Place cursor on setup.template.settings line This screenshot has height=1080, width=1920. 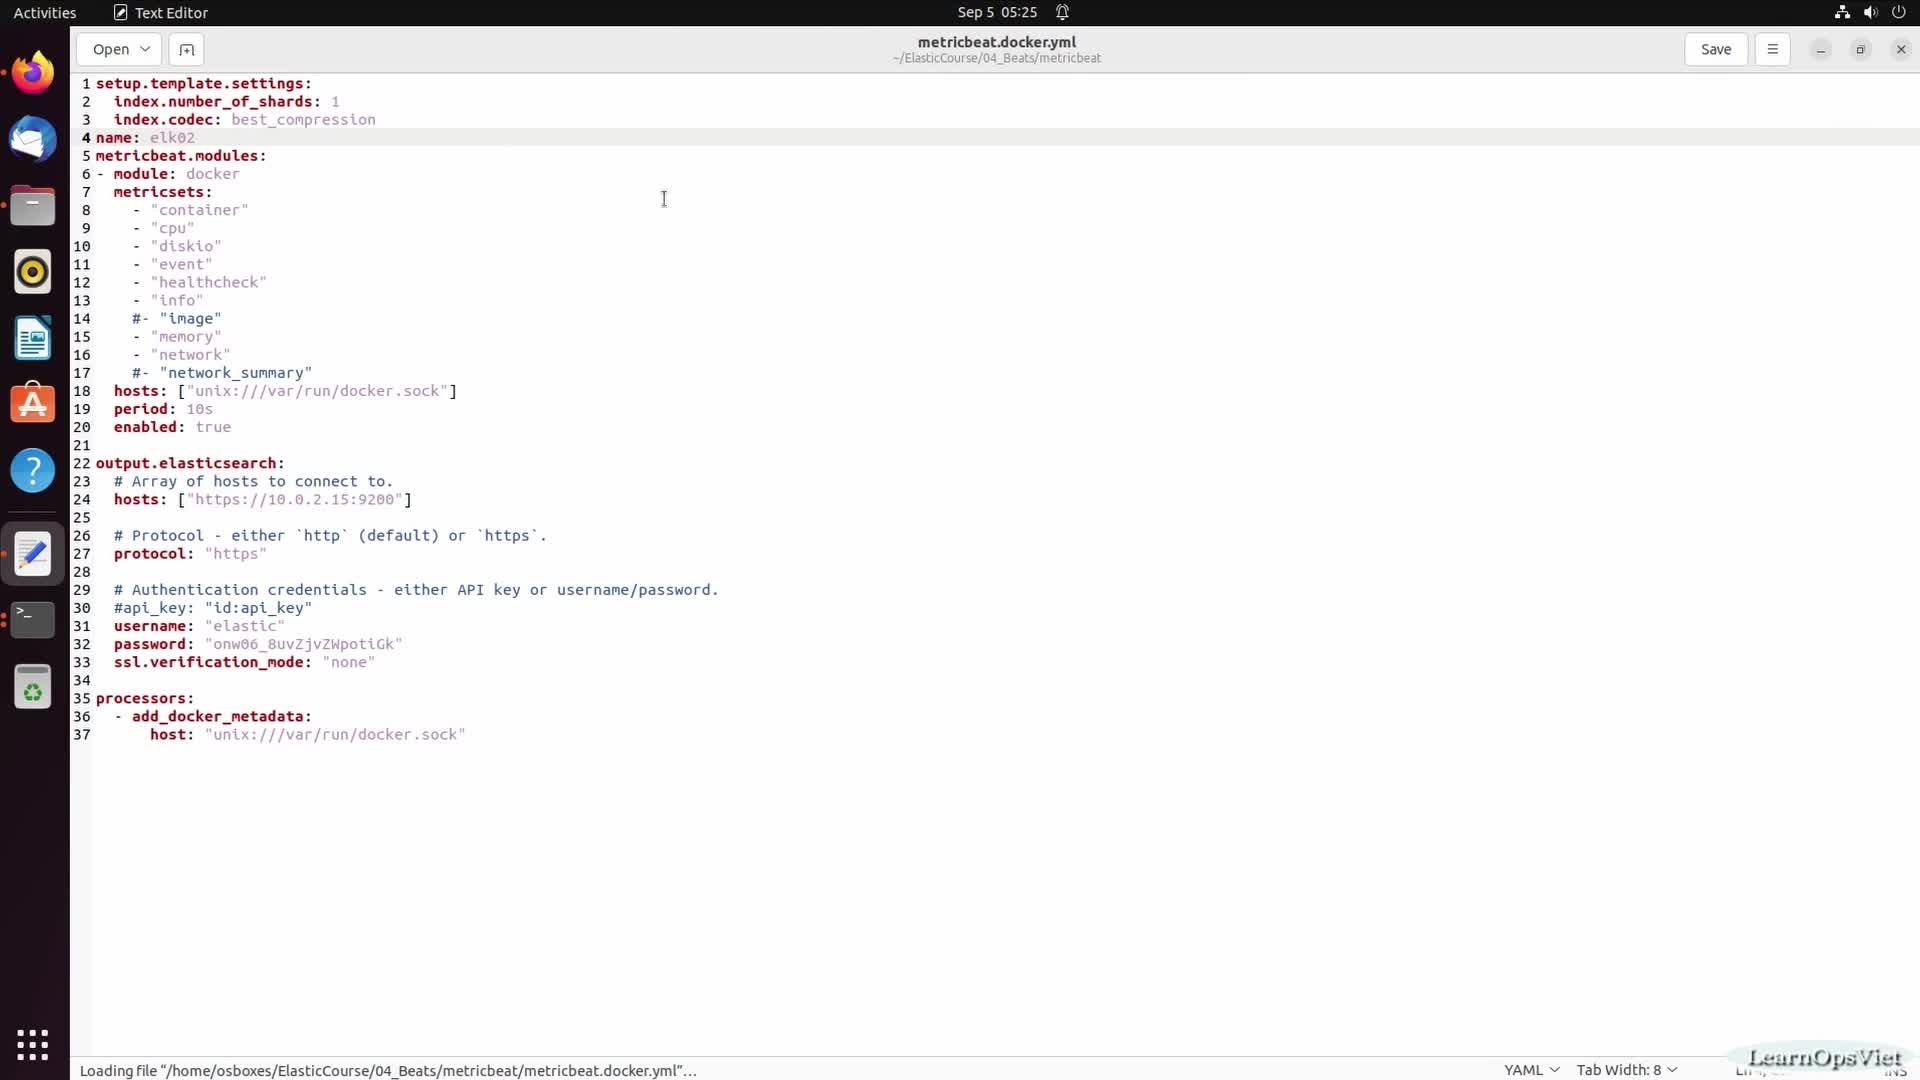point(204,83)
